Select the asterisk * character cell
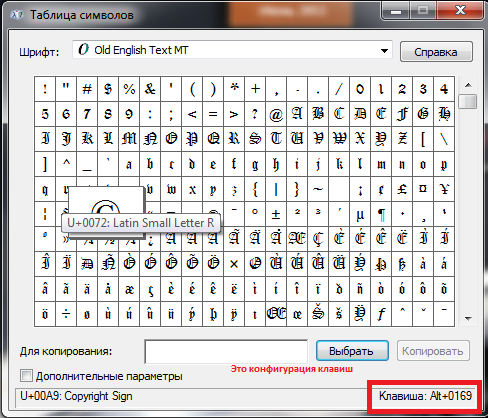This screenshot has height=418, width=488. pos(234,89)
